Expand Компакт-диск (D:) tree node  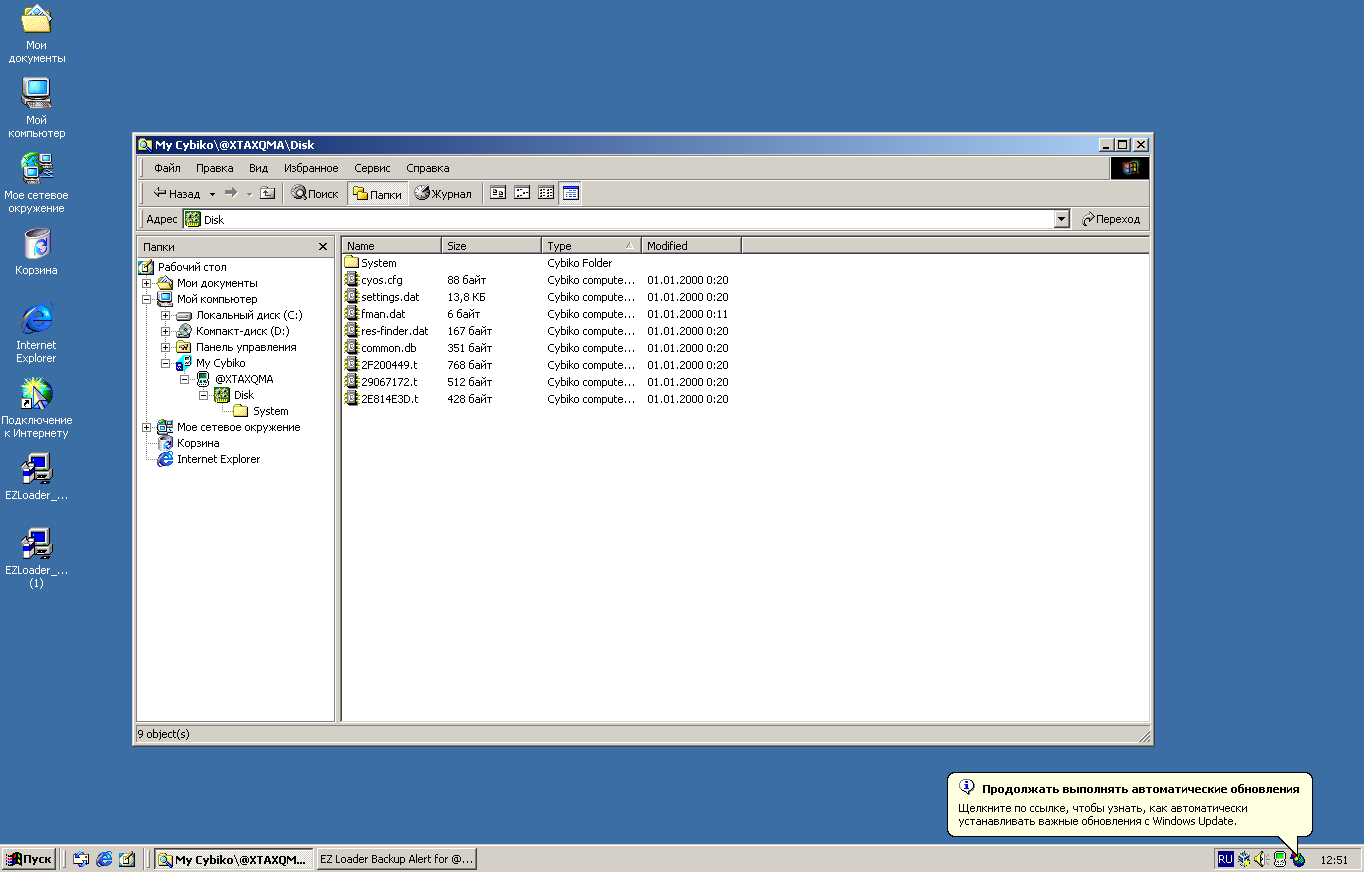[x=165, y=331]
